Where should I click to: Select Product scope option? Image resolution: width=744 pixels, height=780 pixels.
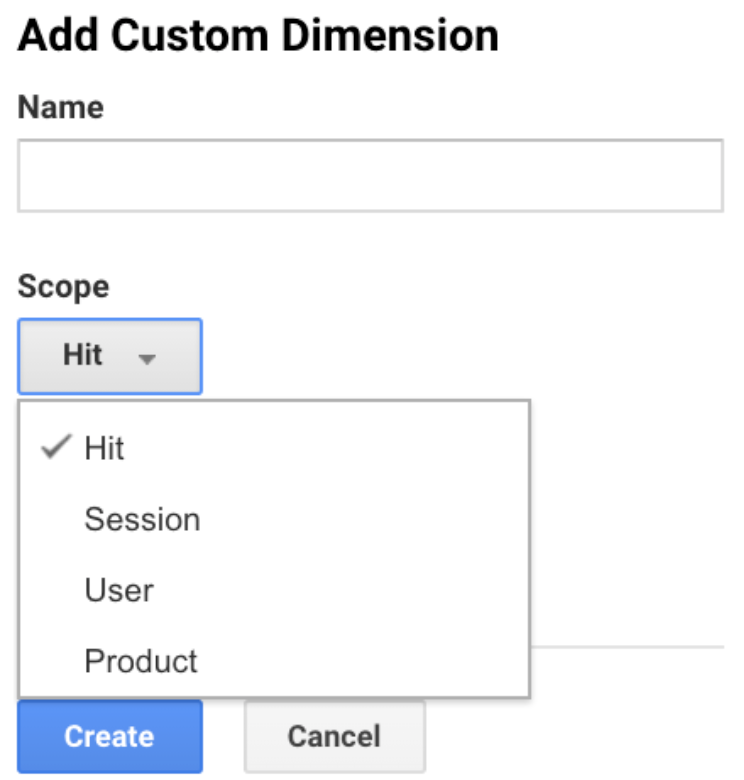[141, 661]
